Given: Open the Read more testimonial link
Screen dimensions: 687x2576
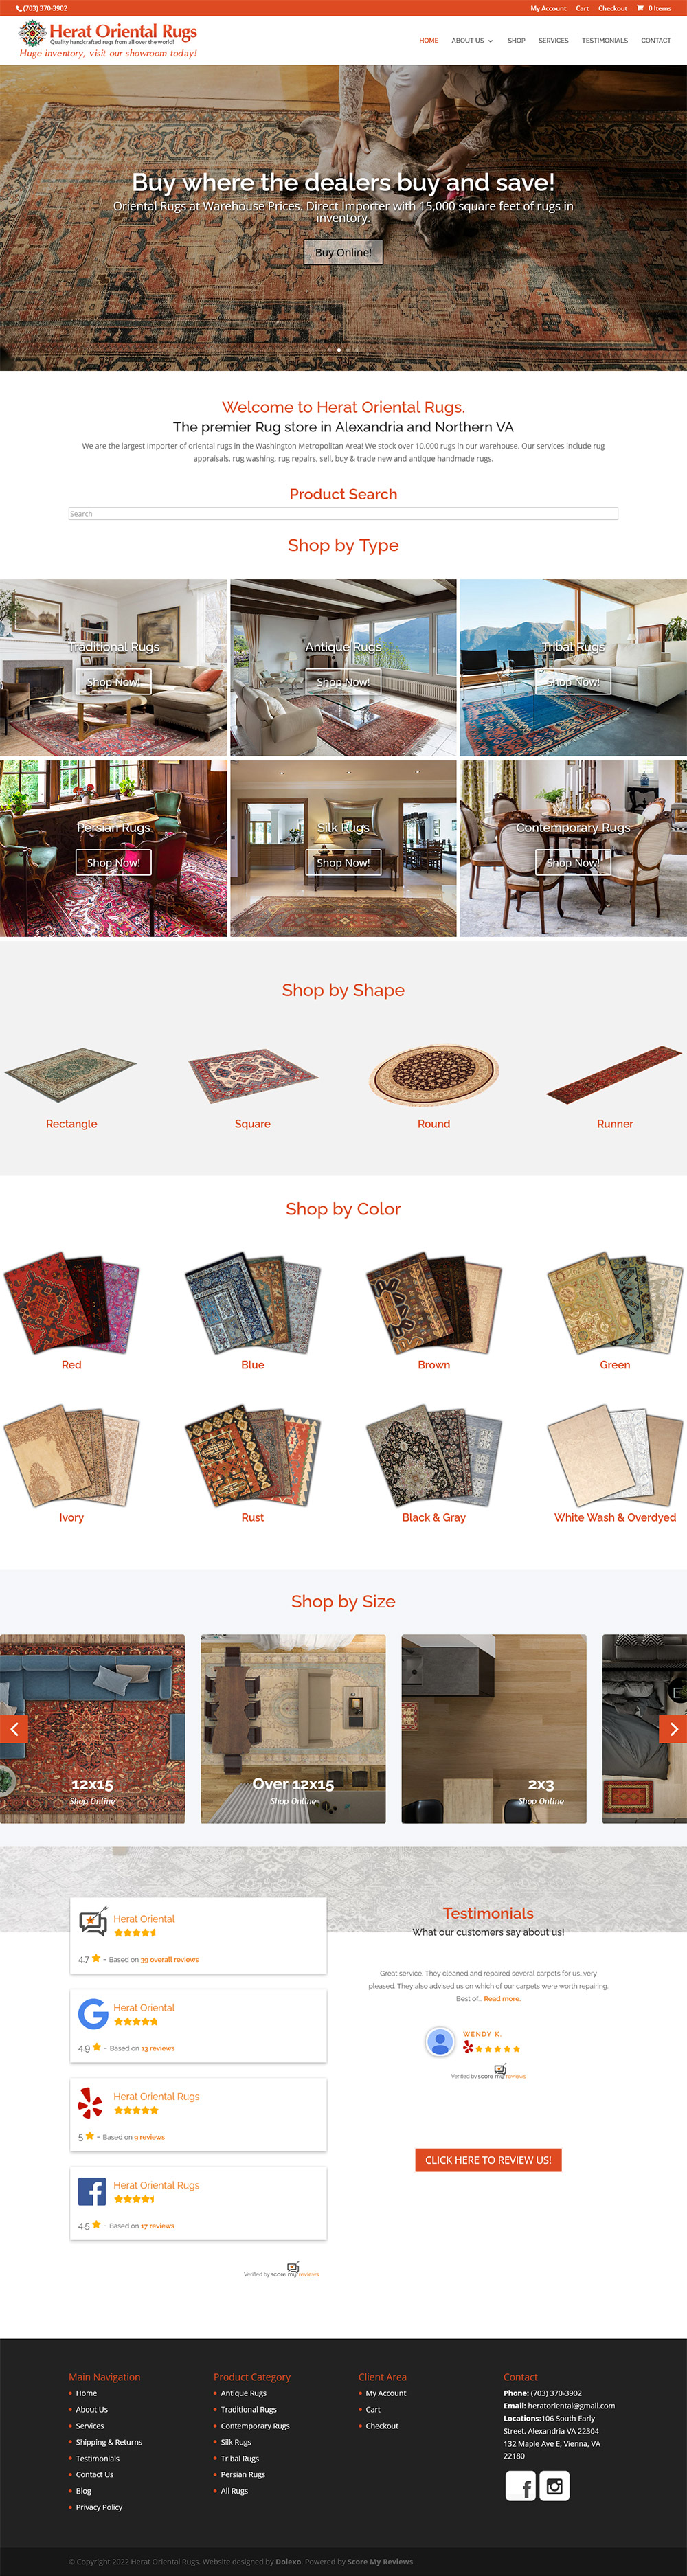Looking at the screenshot, I should pos(502,1998).
